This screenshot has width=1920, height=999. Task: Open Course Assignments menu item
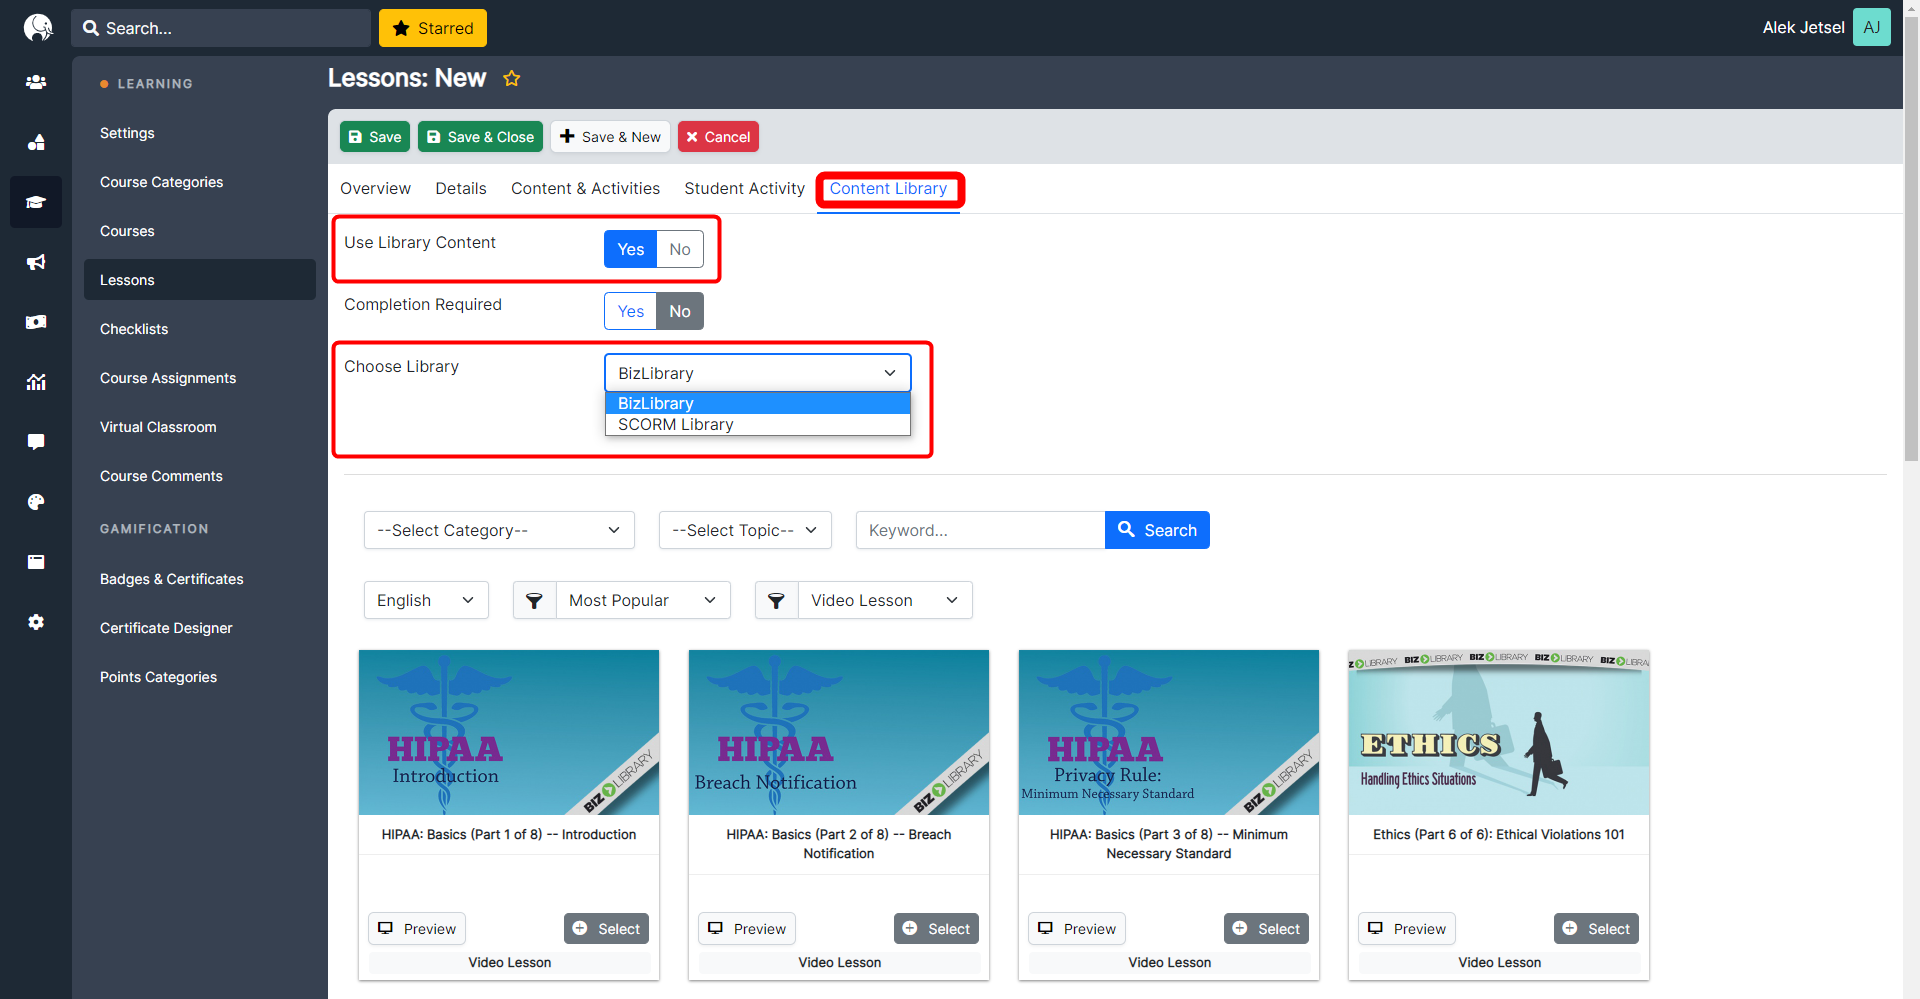(x=200, y=378)
